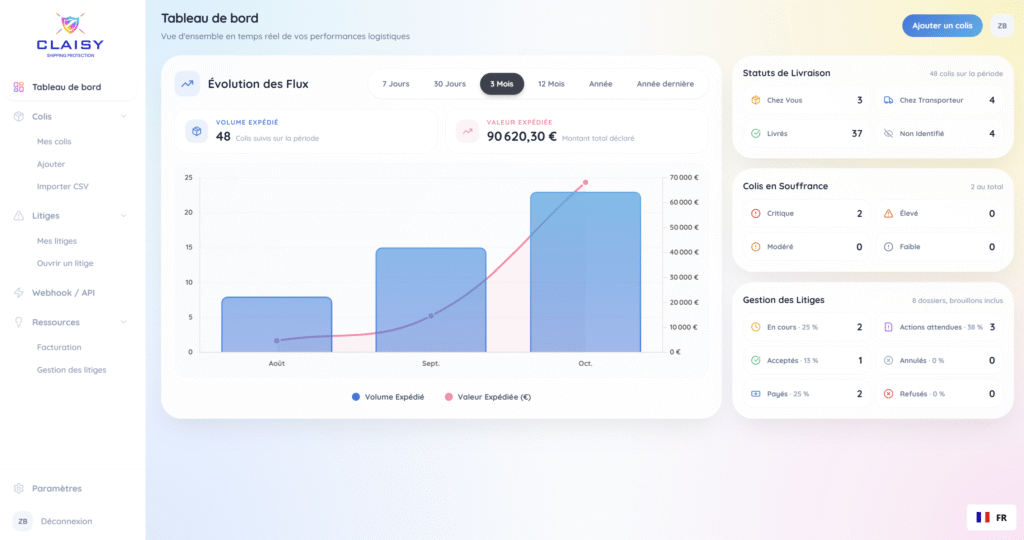Click the Non Identifié crossed-eye icon

[x=888, y=133]
